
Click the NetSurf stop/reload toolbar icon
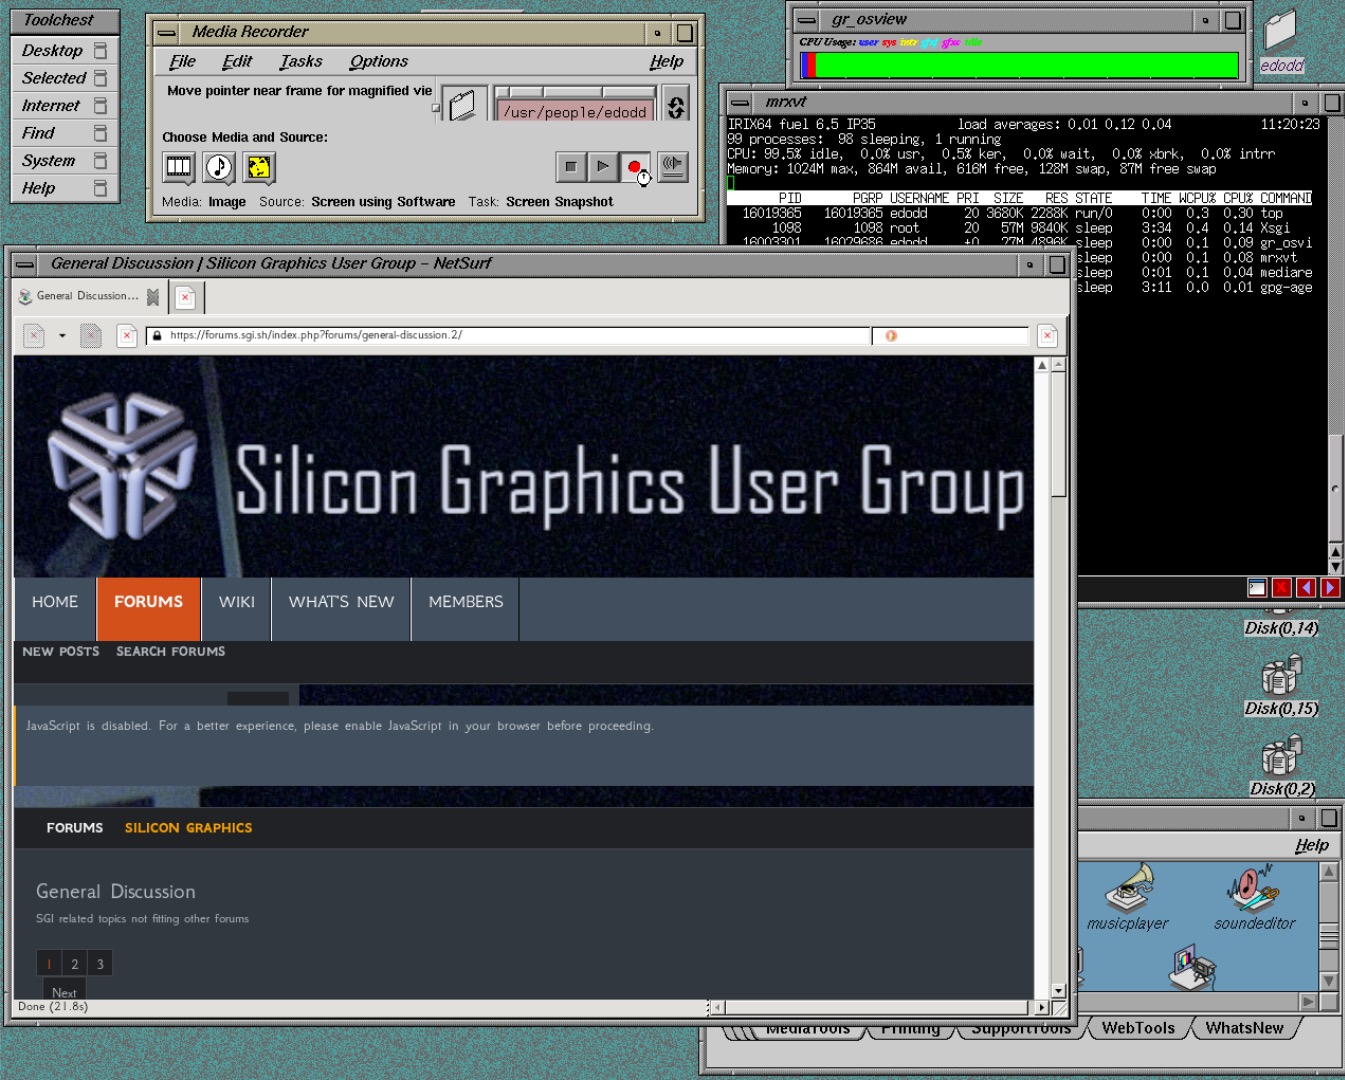click(126, 336)
